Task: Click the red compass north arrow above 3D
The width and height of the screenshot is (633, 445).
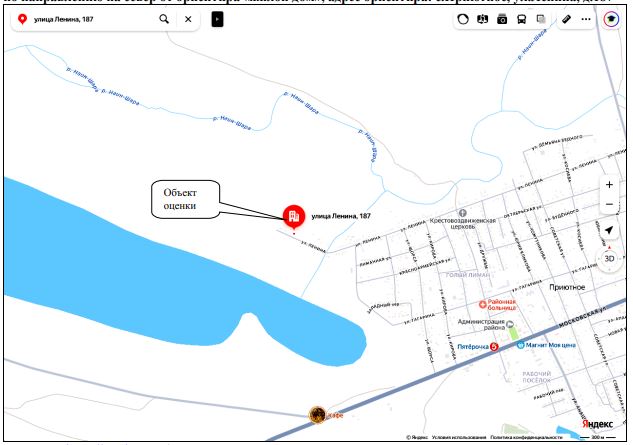Action: click(609, 247)
